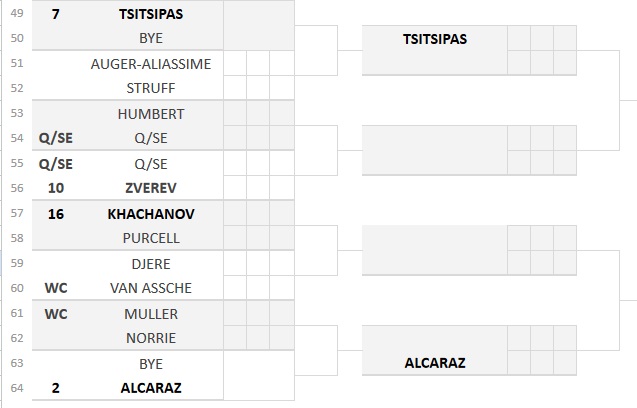Click the AUGER-ALIASSIME name cell

click(x=151, y=64)
